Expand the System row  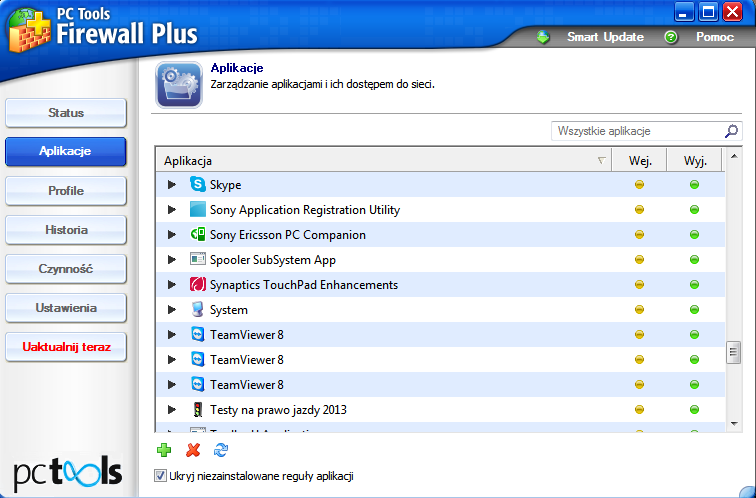[172, 310]
